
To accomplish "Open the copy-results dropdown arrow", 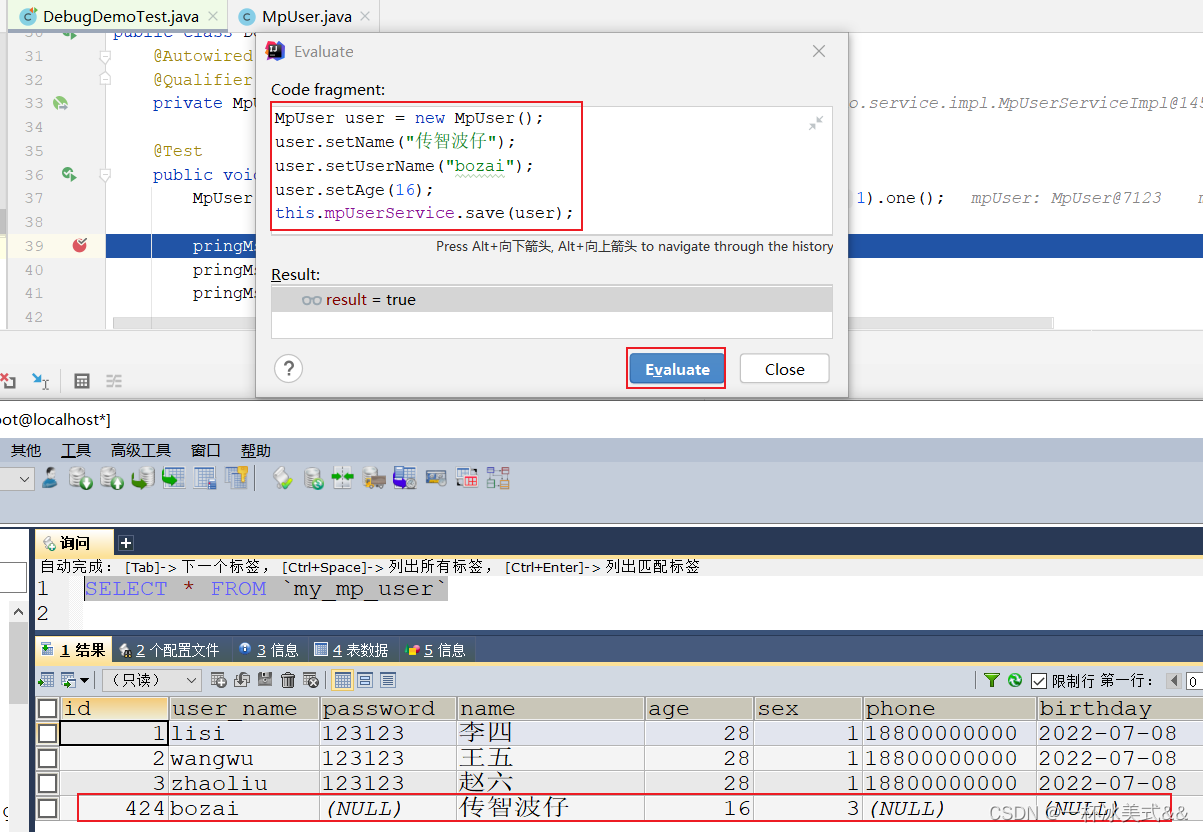I will tap(85, 680).
